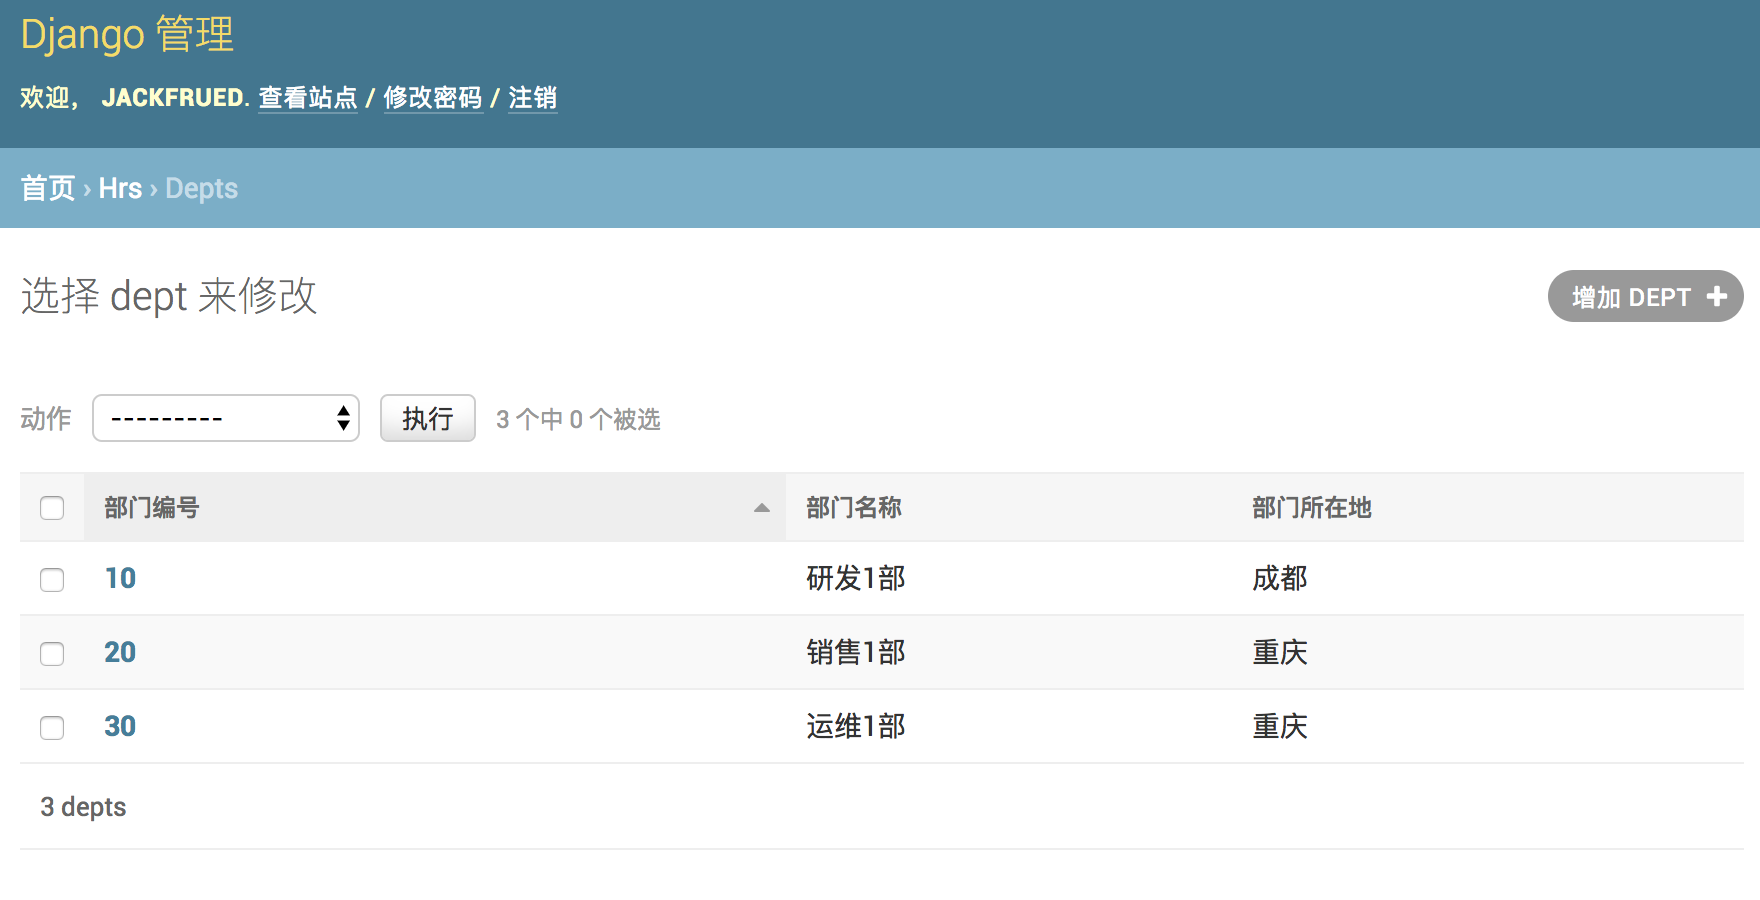Click the 修改密码 link
1760x900 pixels.
[433, 98]
